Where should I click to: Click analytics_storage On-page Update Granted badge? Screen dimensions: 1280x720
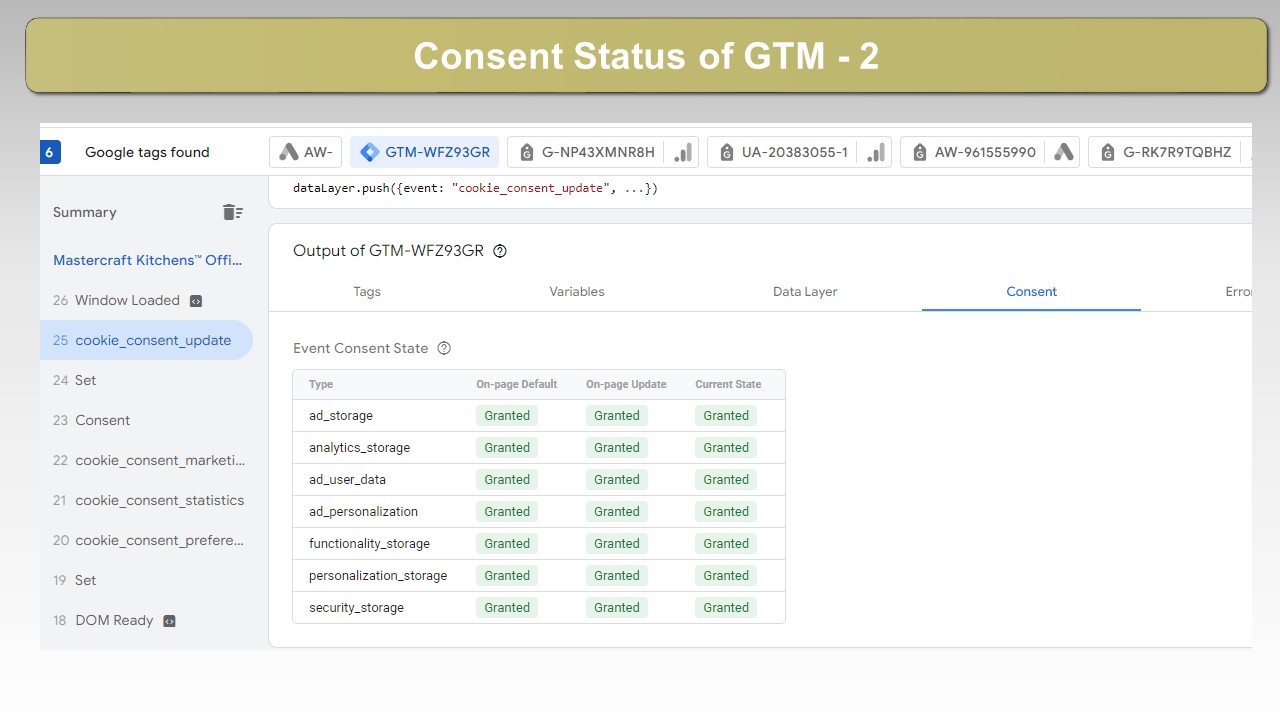point(617,448)
